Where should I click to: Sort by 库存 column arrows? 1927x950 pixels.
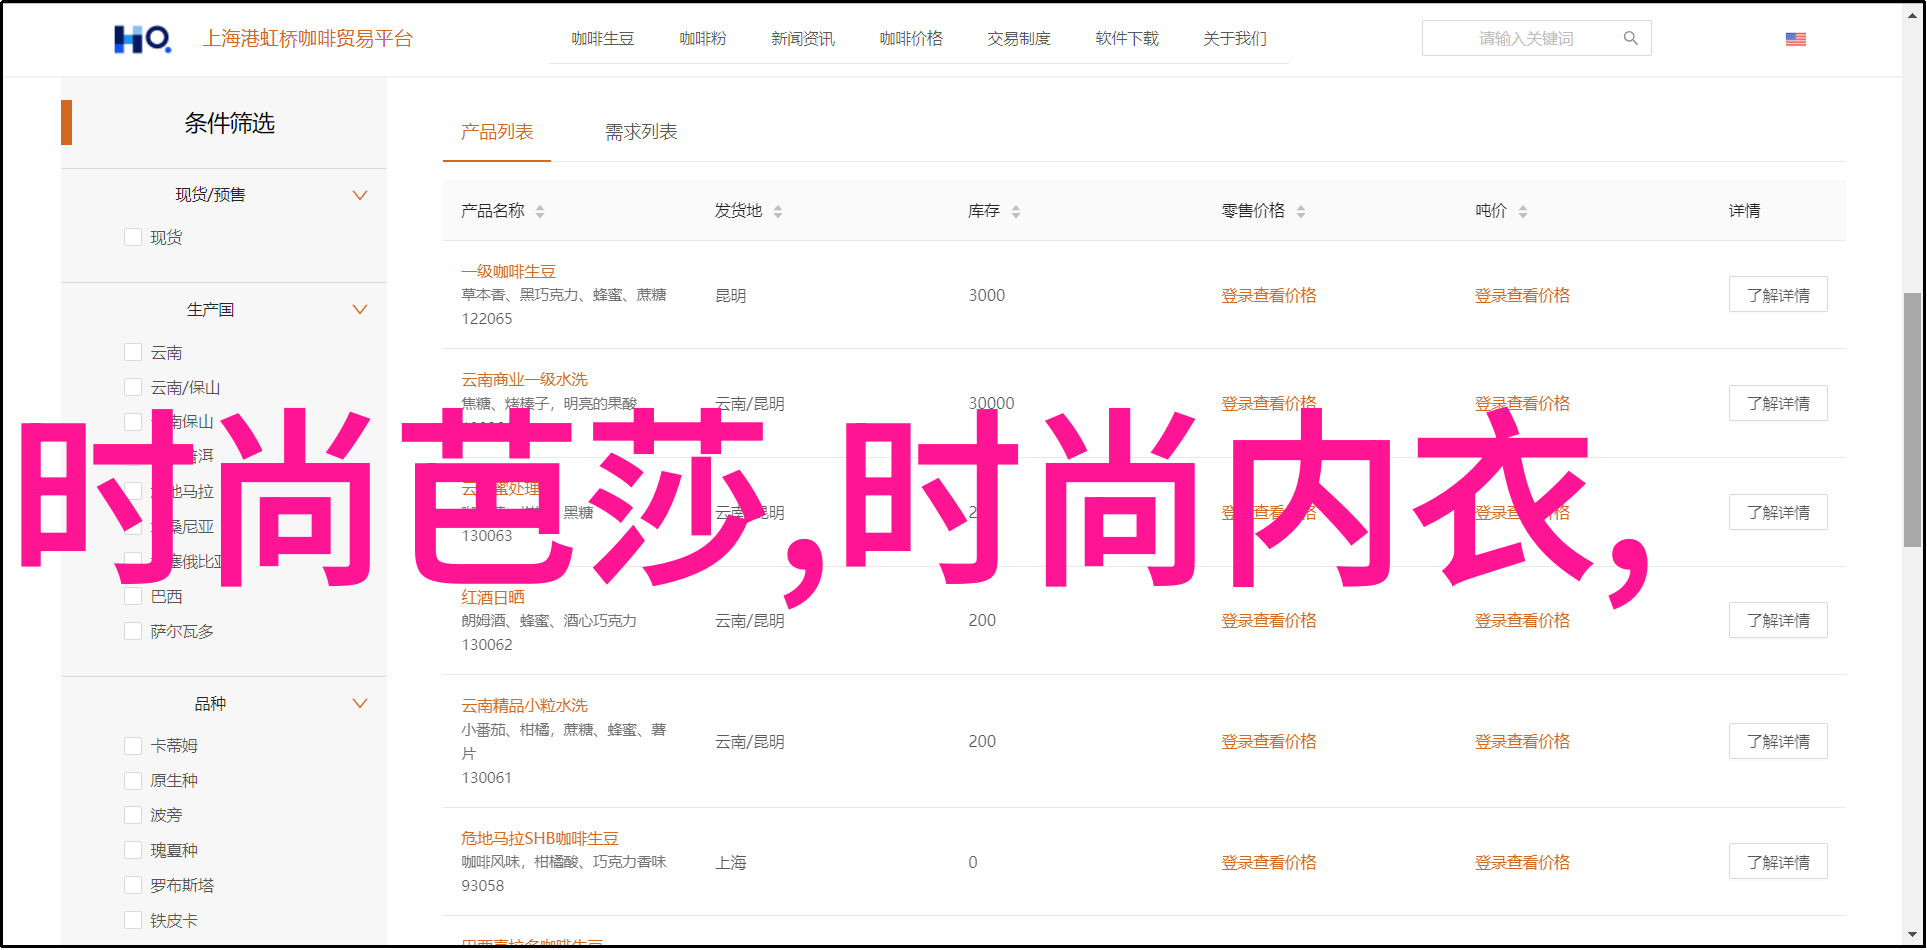[x=1016, y=211]
